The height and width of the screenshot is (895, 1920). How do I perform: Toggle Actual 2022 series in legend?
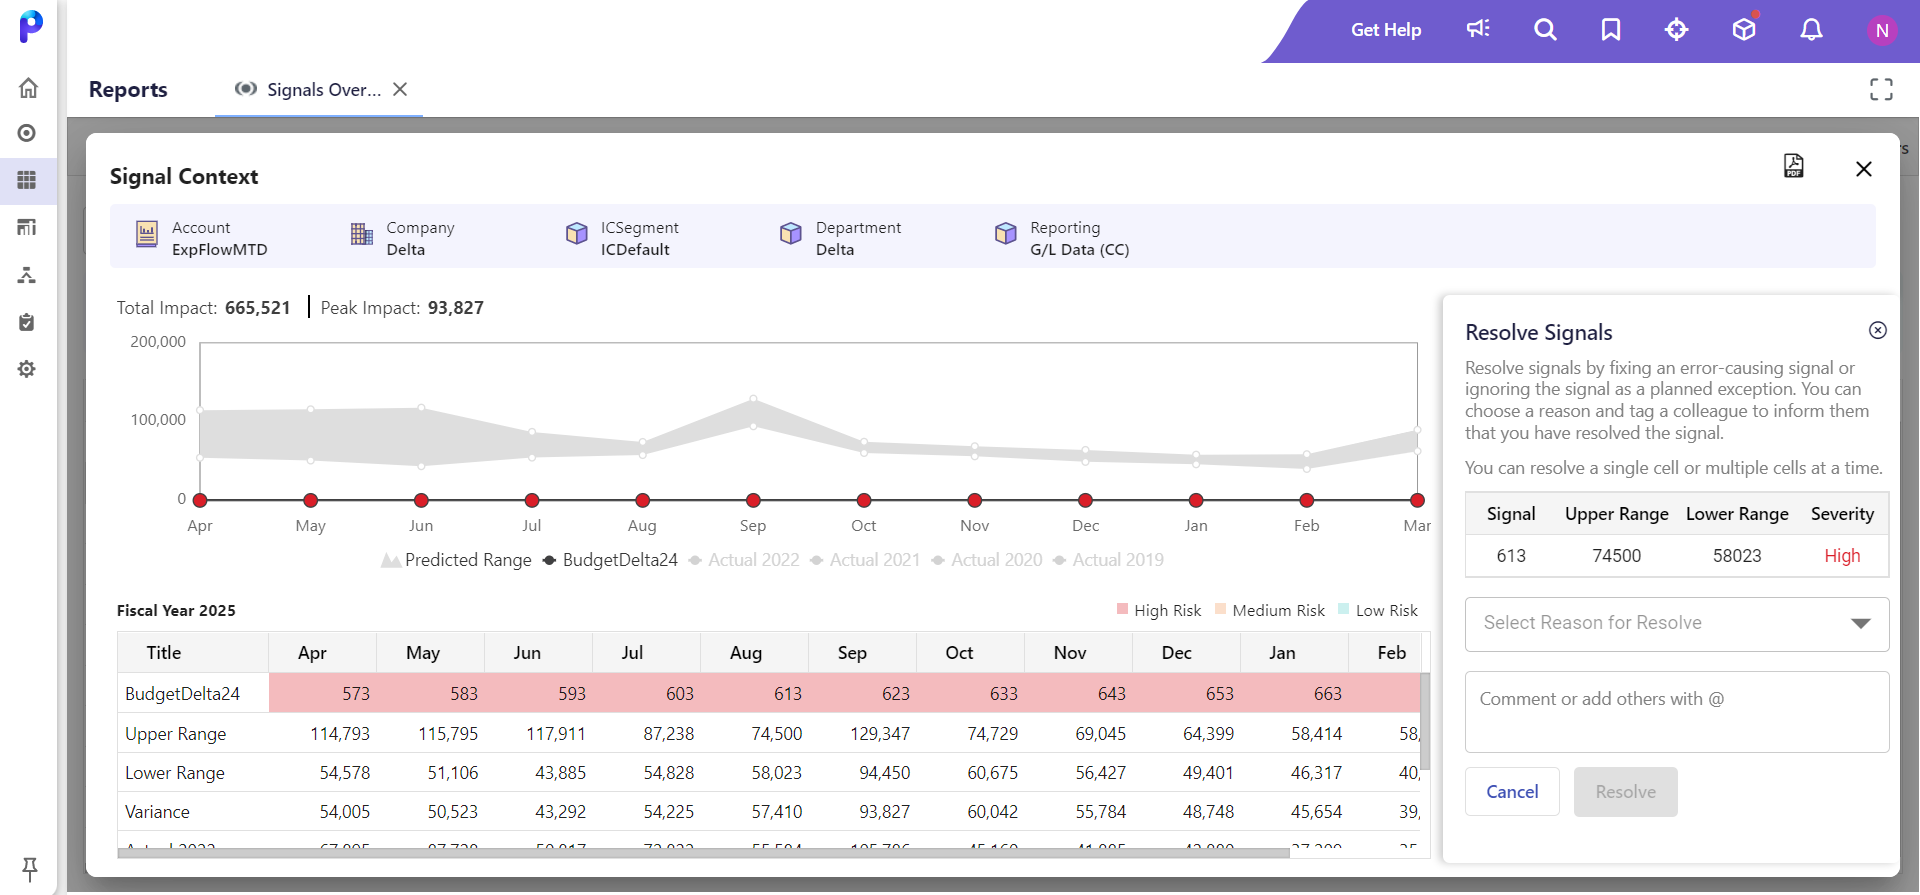[x=744, y=560]
